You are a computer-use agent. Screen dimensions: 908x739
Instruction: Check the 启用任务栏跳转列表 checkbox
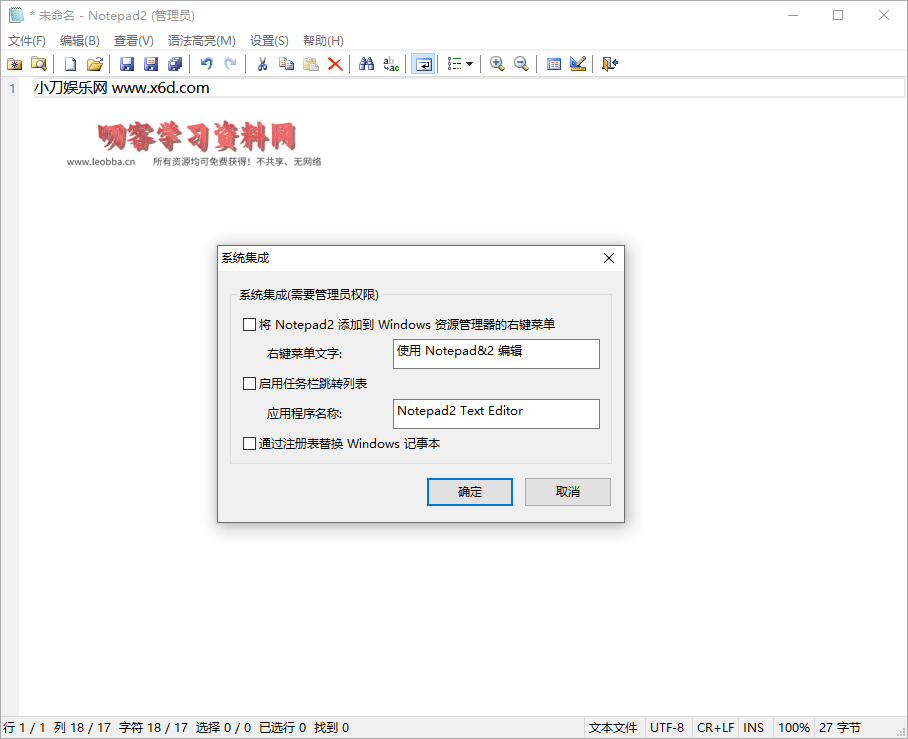[x=250, y=384]
